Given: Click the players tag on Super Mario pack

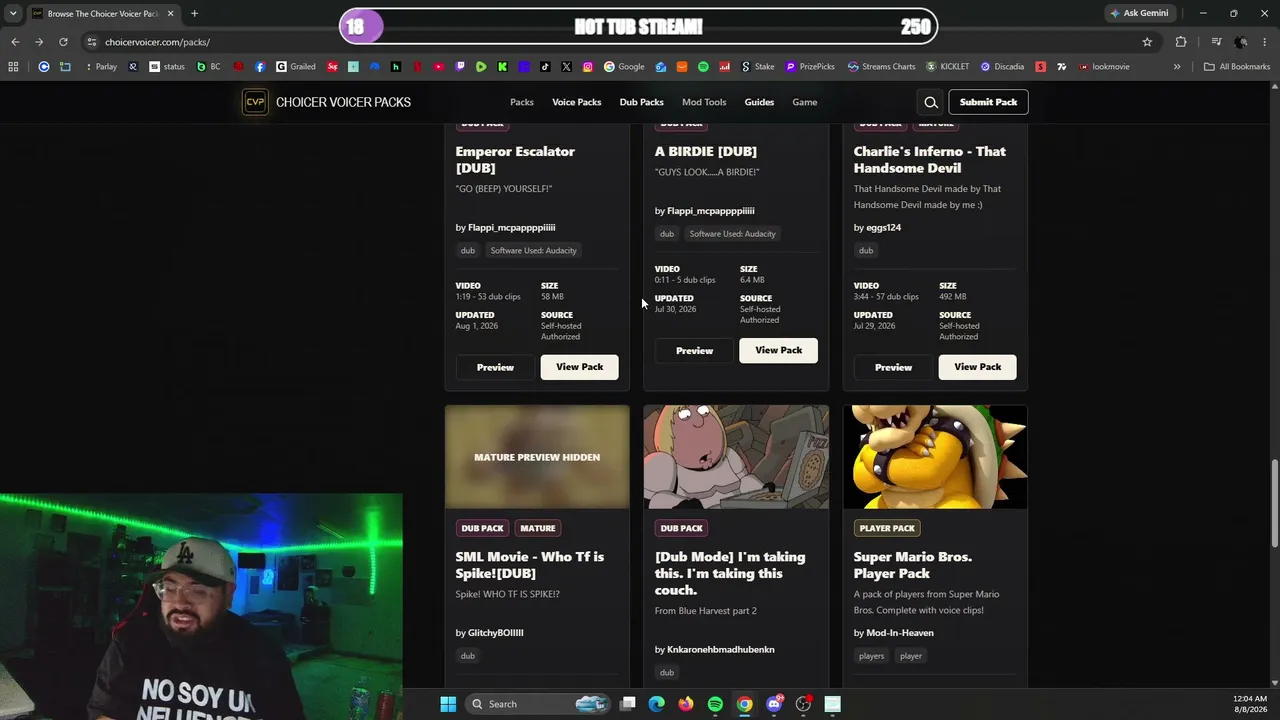Looking at the screenshot, I should [871, 656].
